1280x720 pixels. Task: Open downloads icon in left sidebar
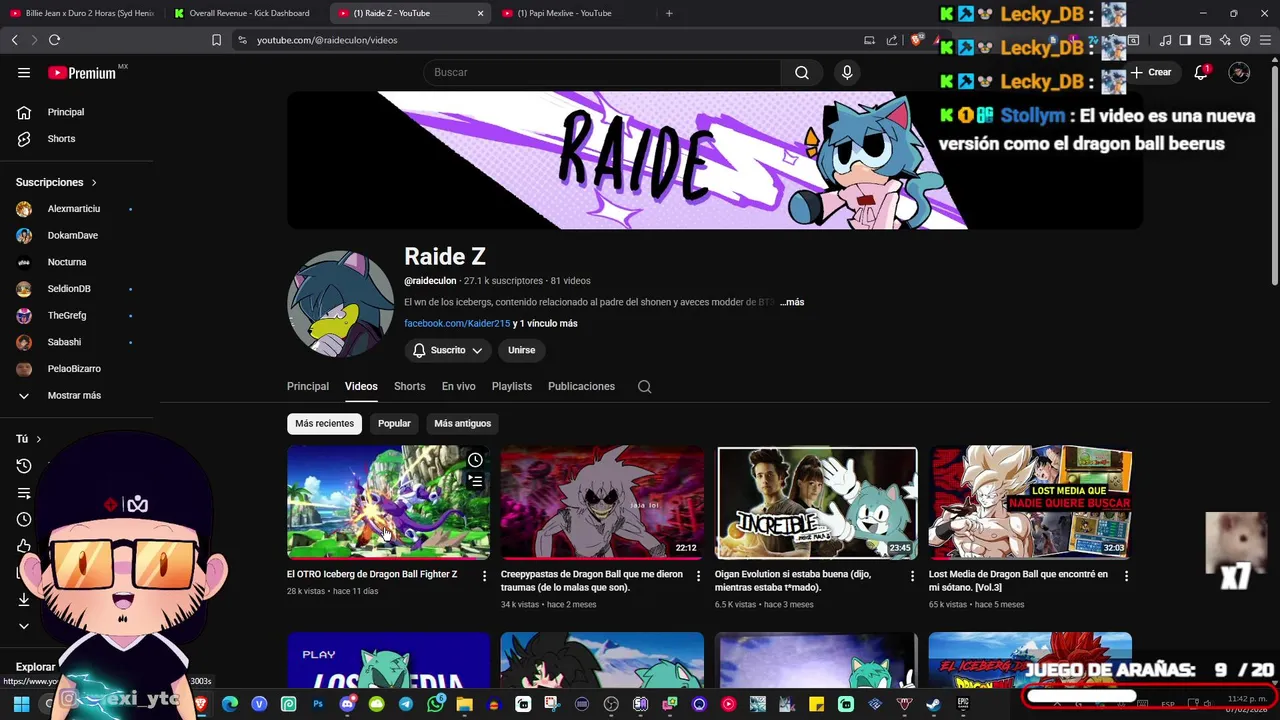click(x=24, y=599)
